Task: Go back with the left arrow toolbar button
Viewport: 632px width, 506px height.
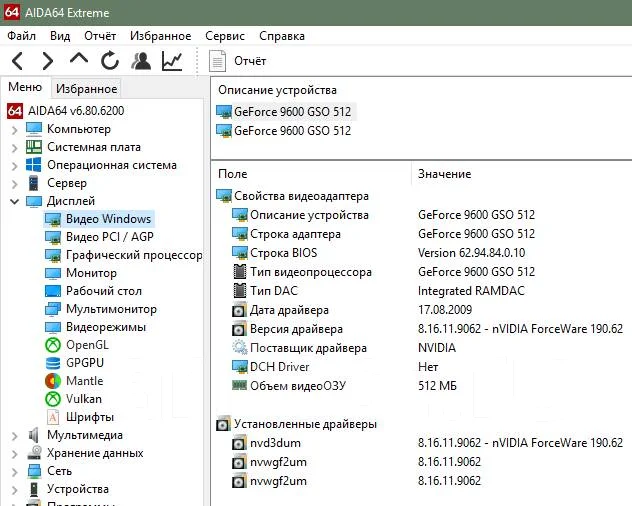Action: 17,61
